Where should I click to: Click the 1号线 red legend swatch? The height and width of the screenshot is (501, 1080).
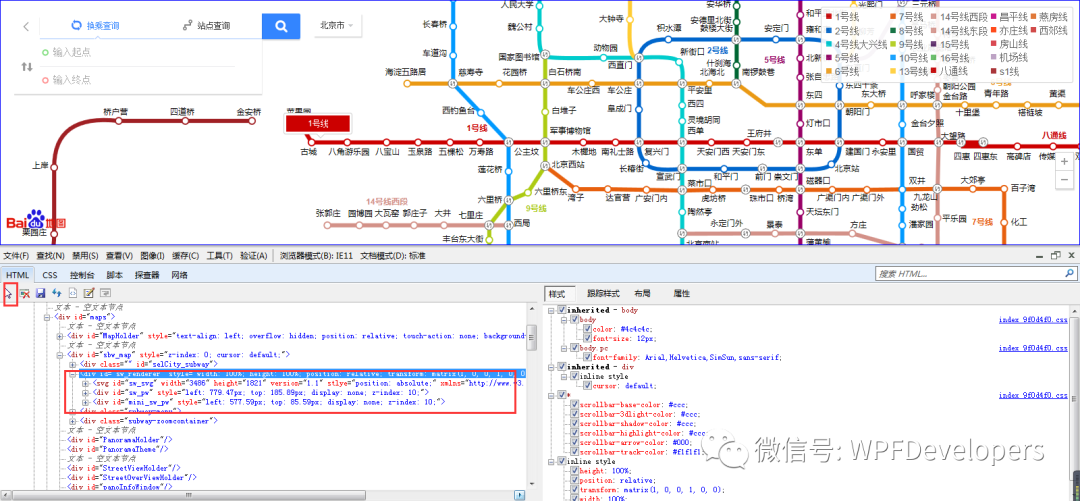(829, 15)
